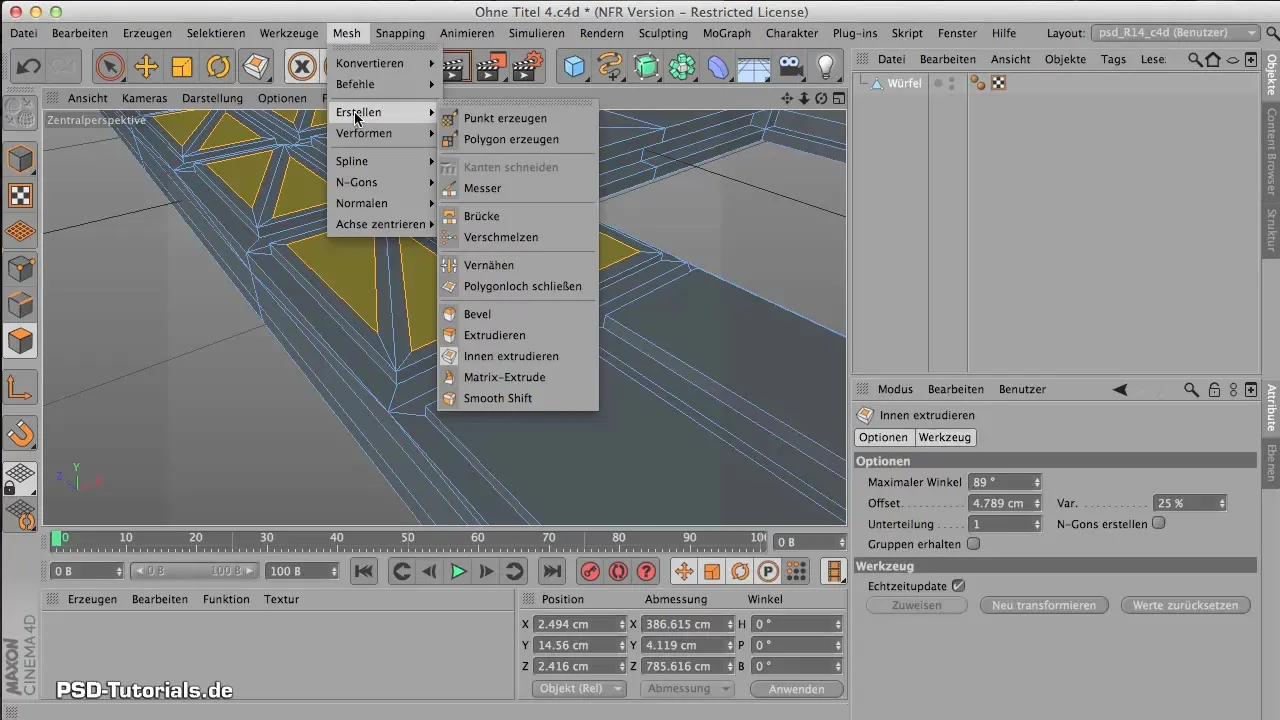Click the Neu transformieren button

[x=1044, y=605]
